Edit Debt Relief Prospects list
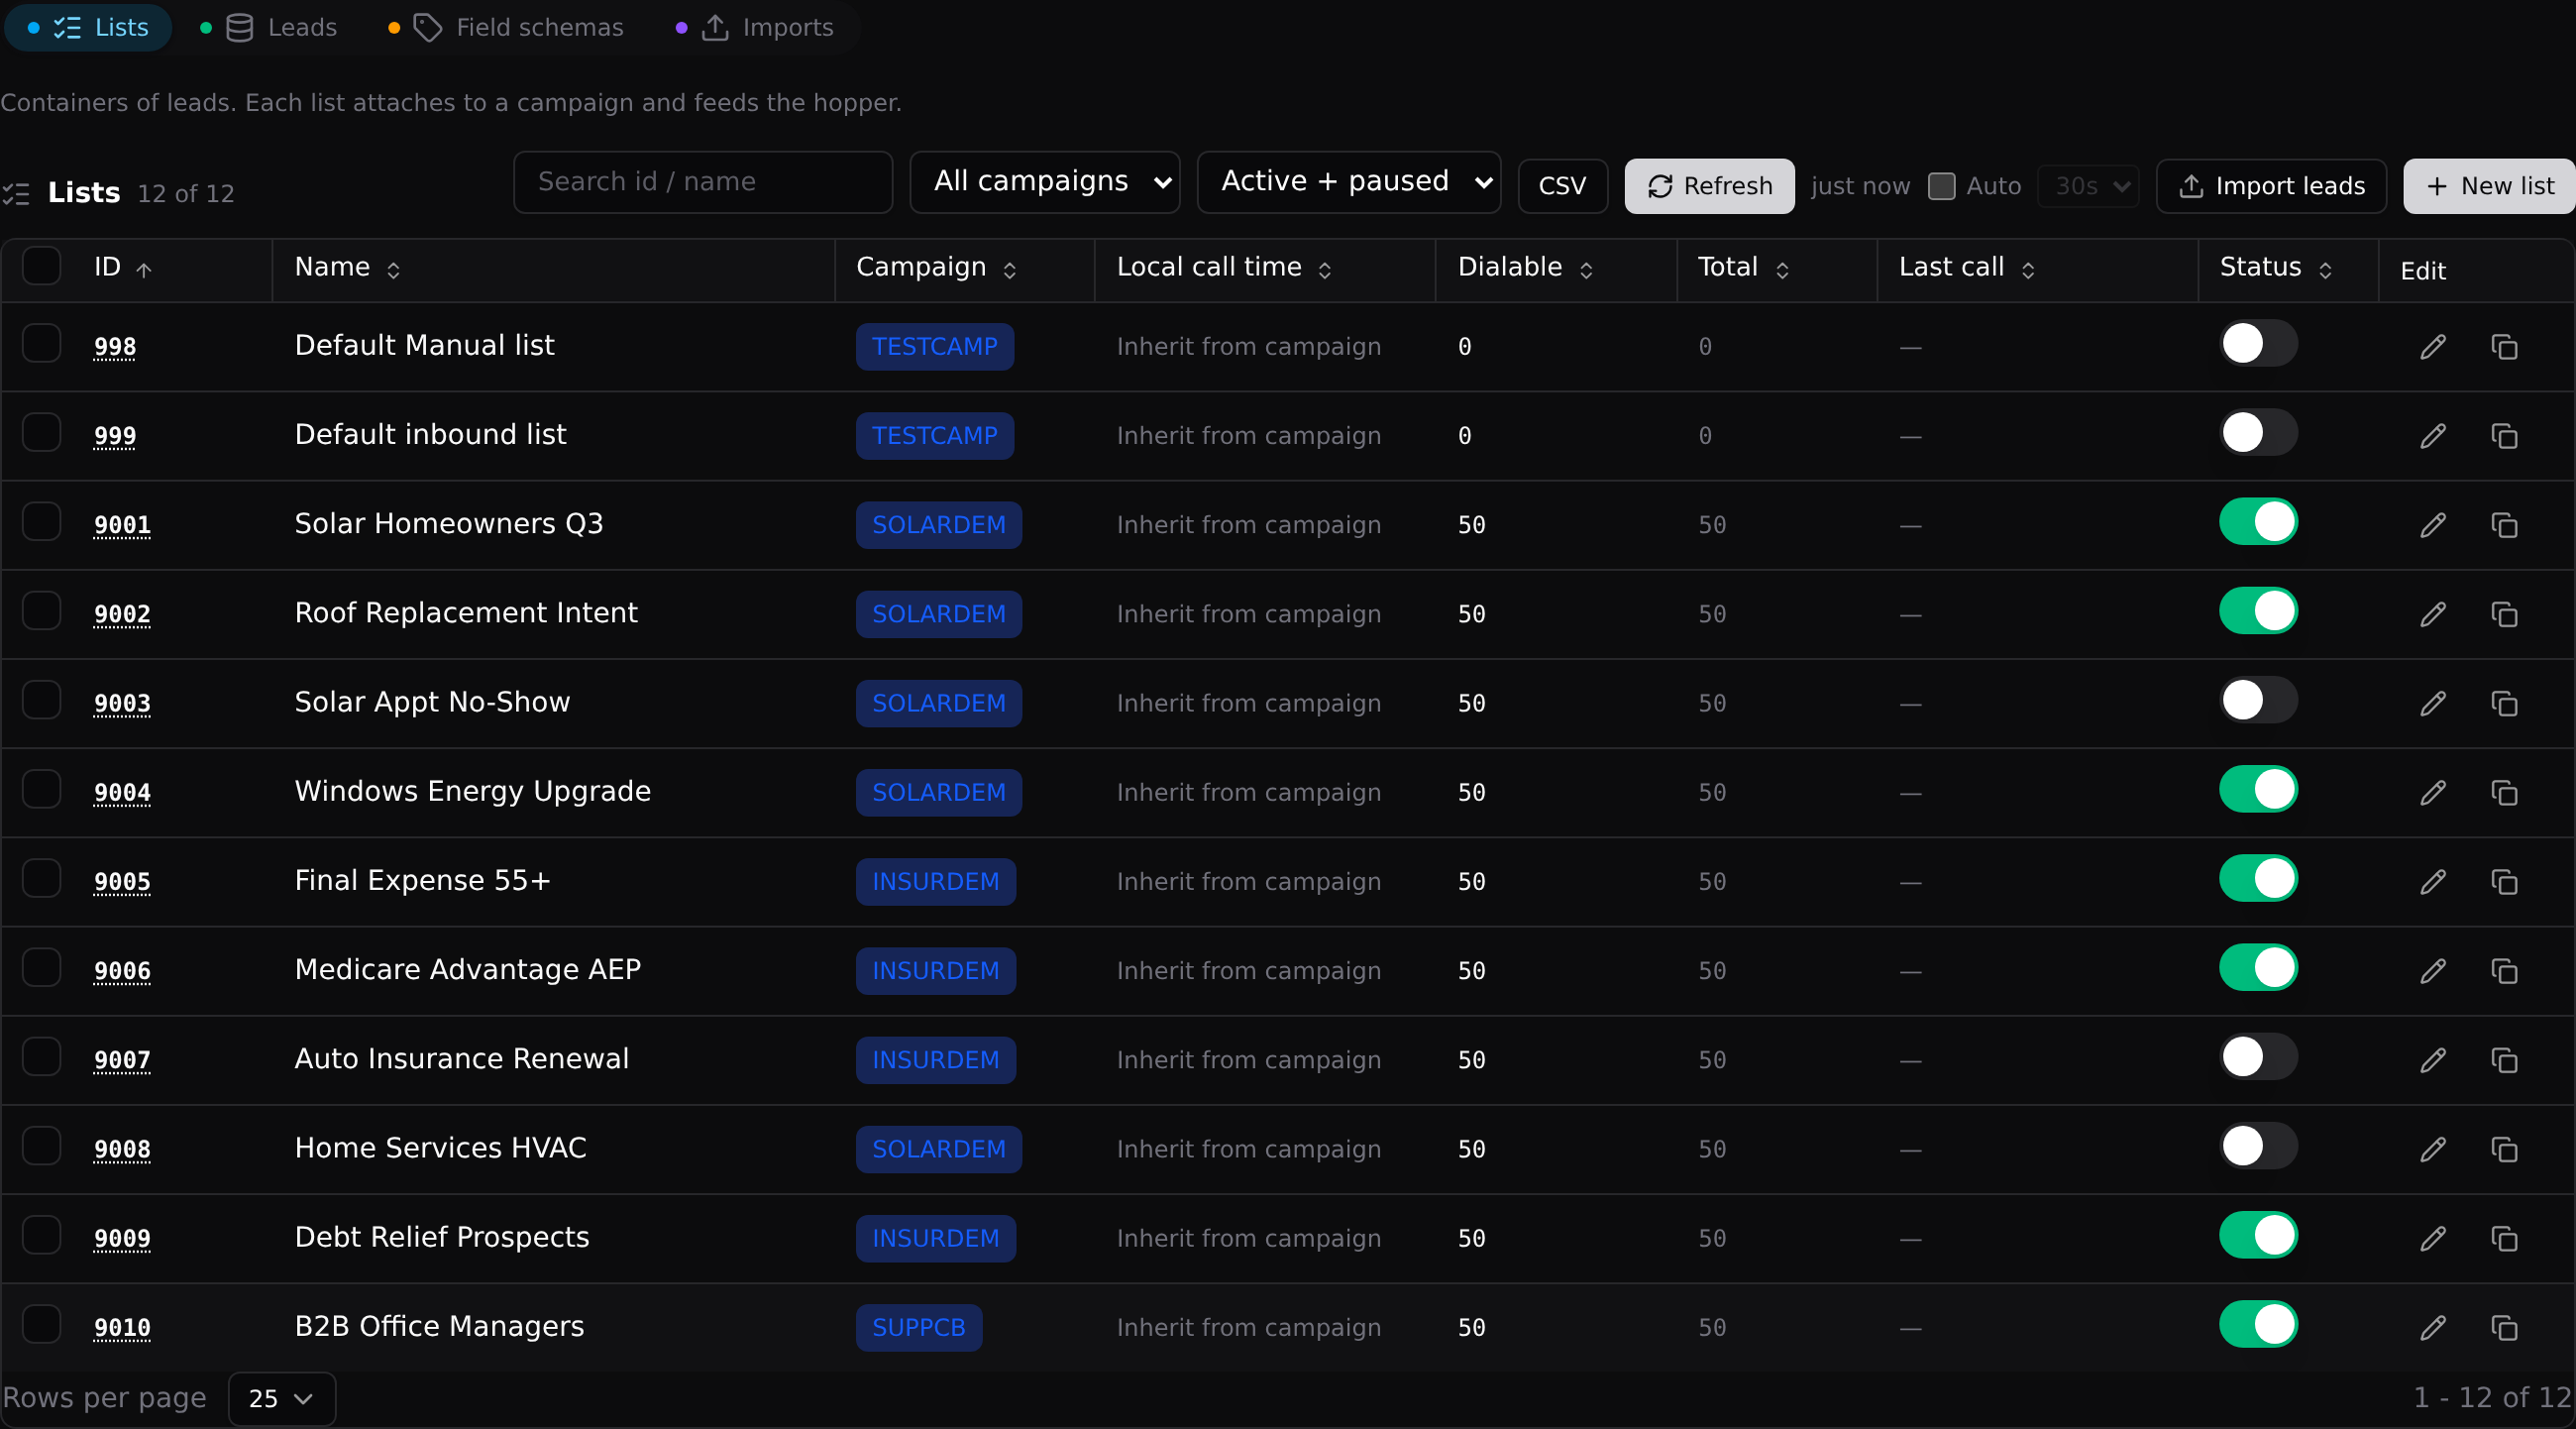Viewport: 2576px width, 1429px height. click(x=2433, y=1238)
